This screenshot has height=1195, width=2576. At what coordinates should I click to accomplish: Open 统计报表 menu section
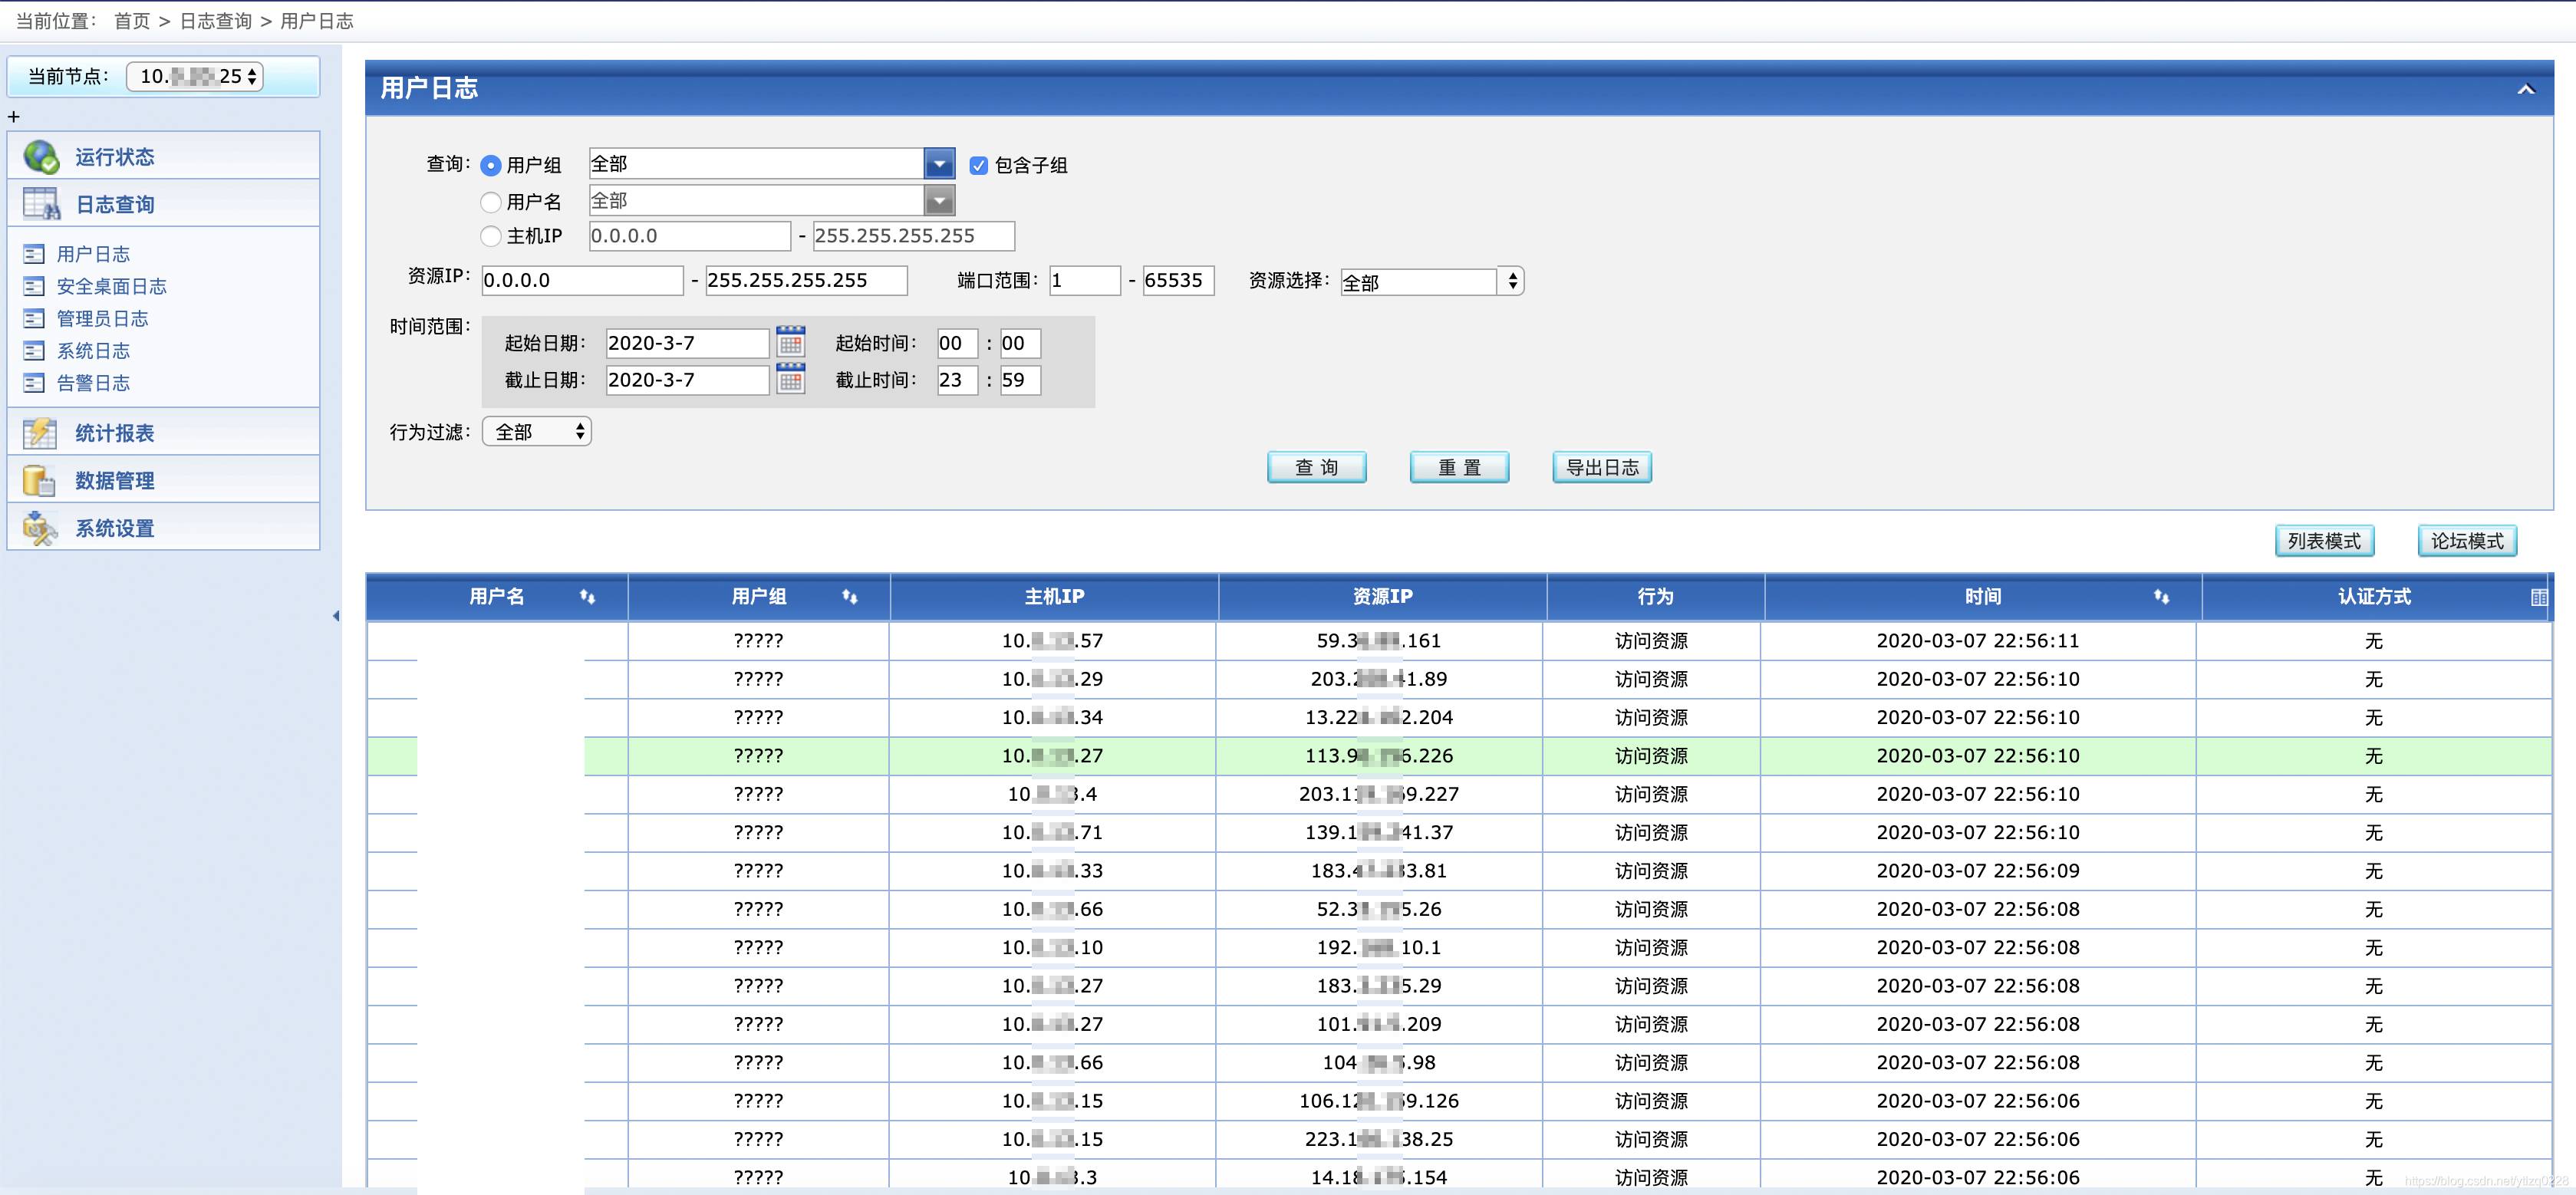[163, 432]
